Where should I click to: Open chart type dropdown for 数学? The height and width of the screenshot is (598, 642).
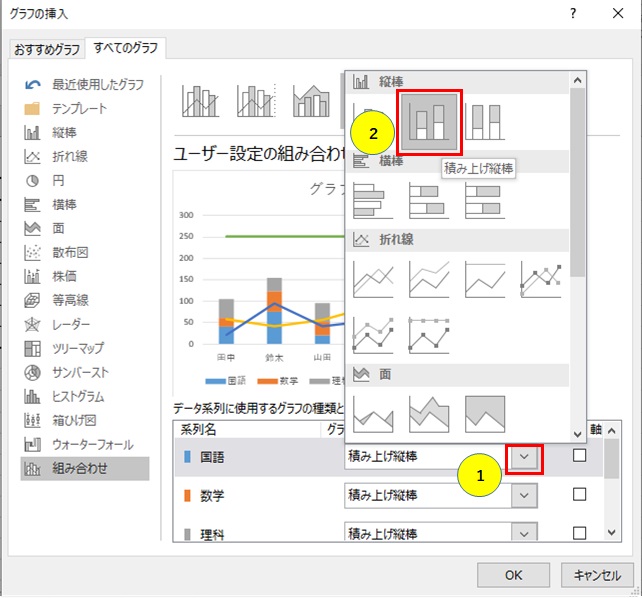click(x=524, y=496)
